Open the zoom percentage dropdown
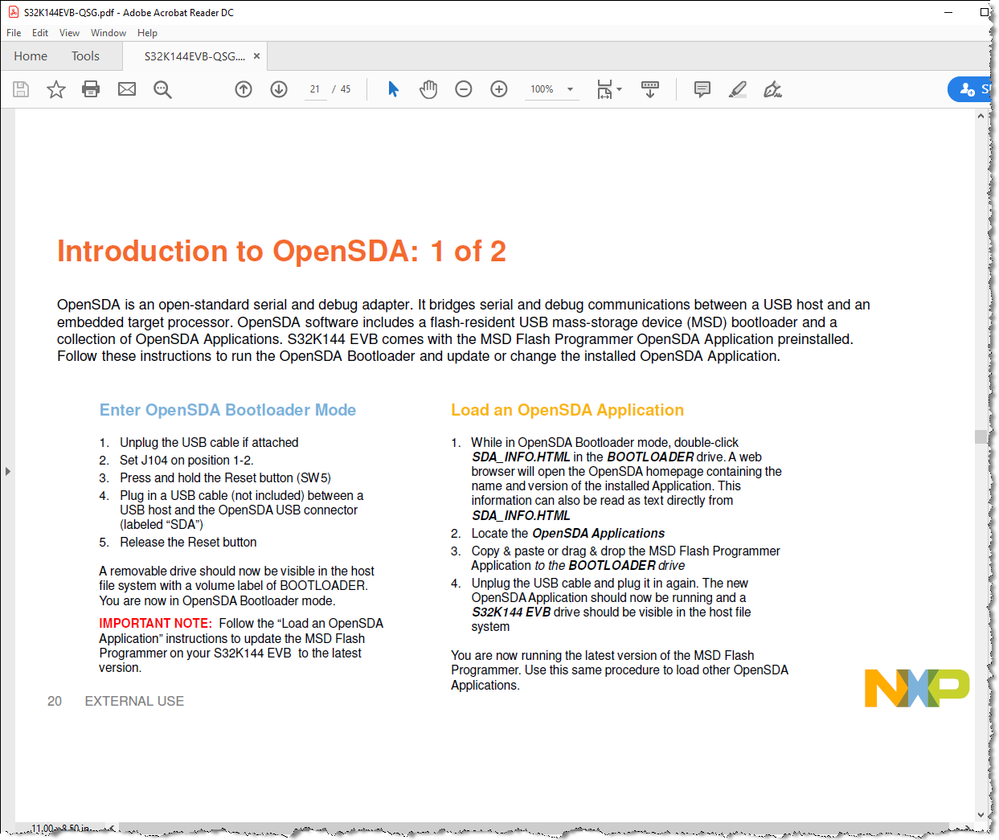 pyautogui.click(x=569, y=89)
